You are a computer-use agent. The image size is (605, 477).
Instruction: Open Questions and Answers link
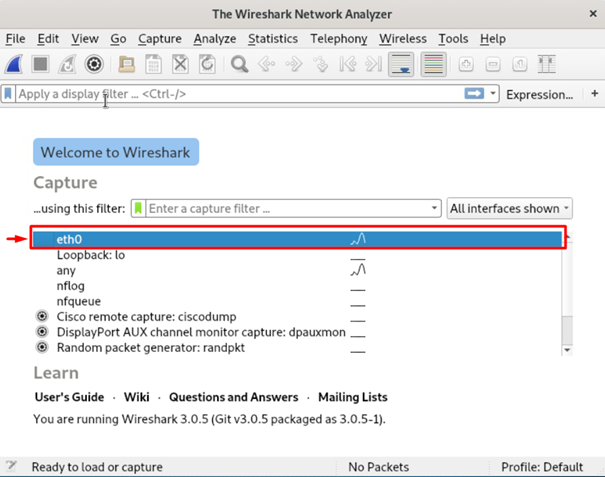[233, 397]
